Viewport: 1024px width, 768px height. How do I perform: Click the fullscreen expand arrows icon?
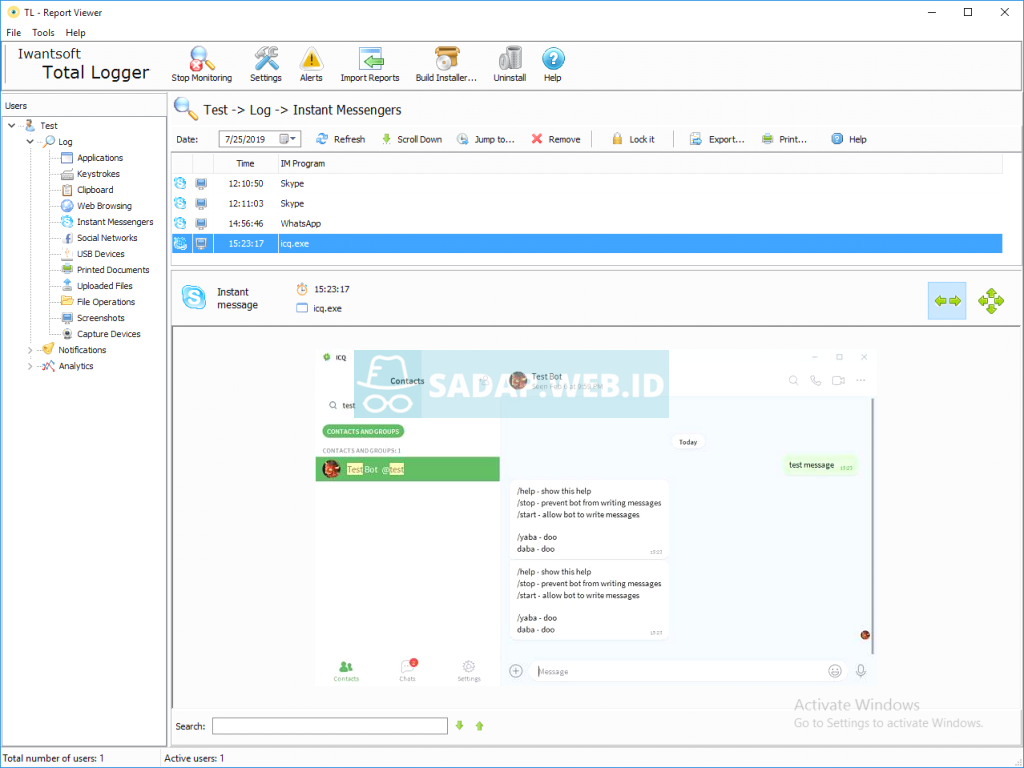click(x=991, y=301)
